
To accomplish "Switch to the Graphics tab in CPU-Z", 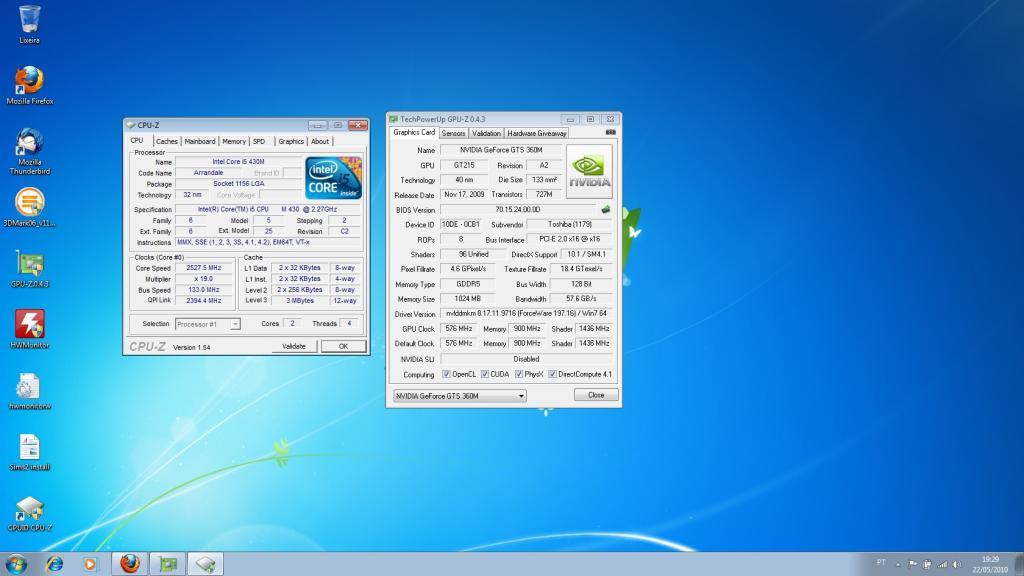I will click(291, 141).
